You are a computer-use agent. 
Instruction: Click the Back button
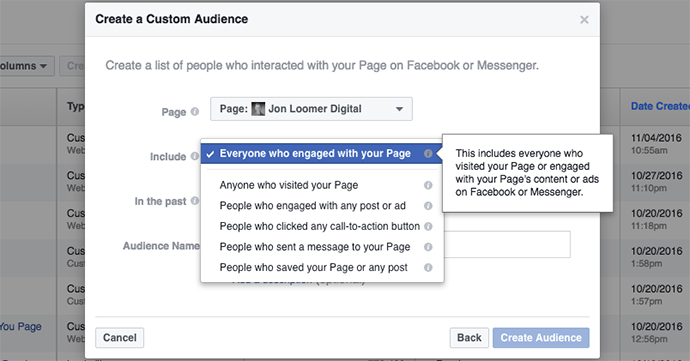469,338
